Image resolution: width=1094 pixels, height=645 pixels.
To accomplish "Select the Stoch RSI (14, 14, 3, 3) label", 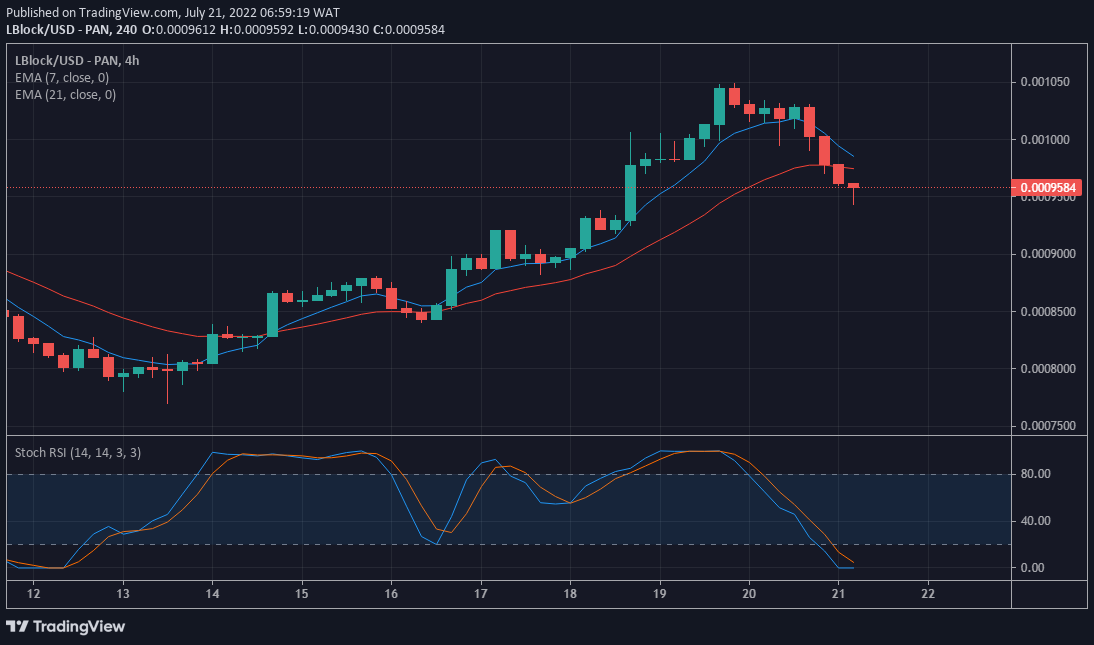I will pyautogui.click(x=78, y=452).
